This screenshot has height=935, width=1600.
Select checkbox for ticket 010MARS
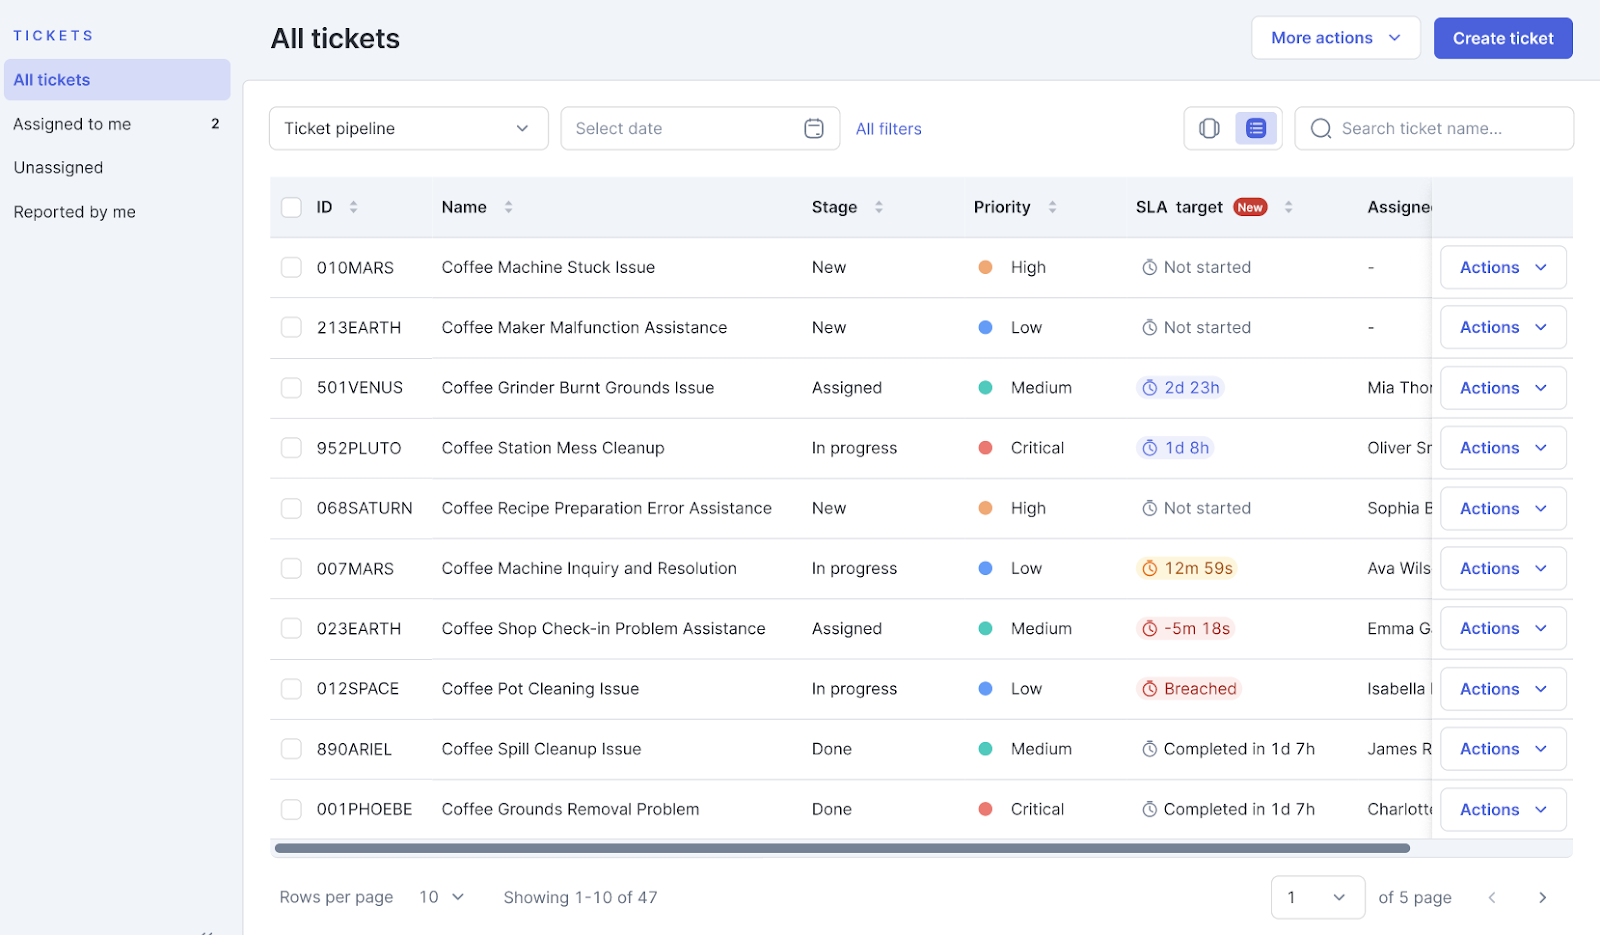click(291, 267)
